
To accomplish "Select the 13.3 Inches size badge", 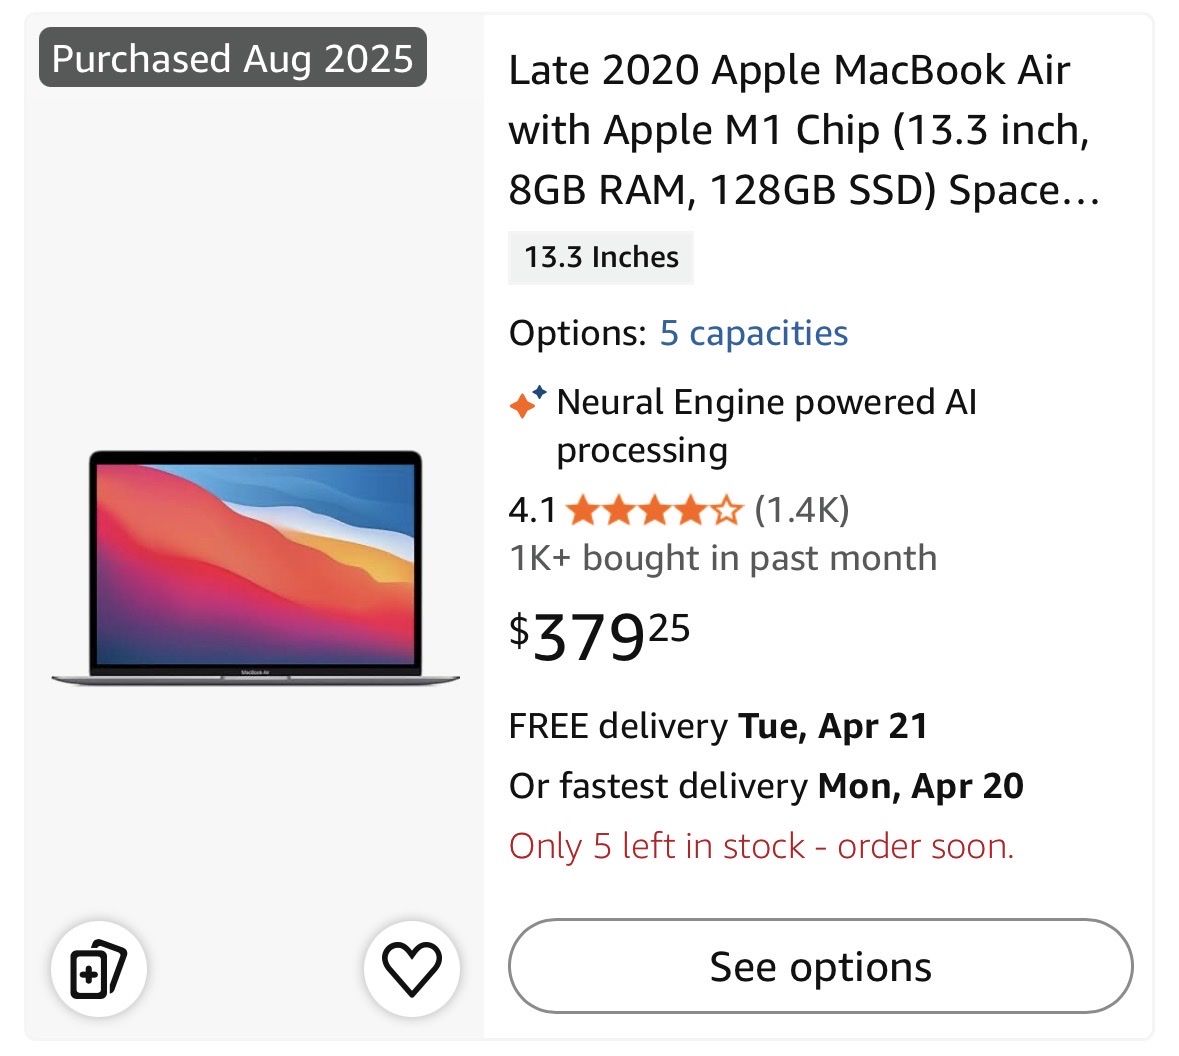I will (601, 257).
